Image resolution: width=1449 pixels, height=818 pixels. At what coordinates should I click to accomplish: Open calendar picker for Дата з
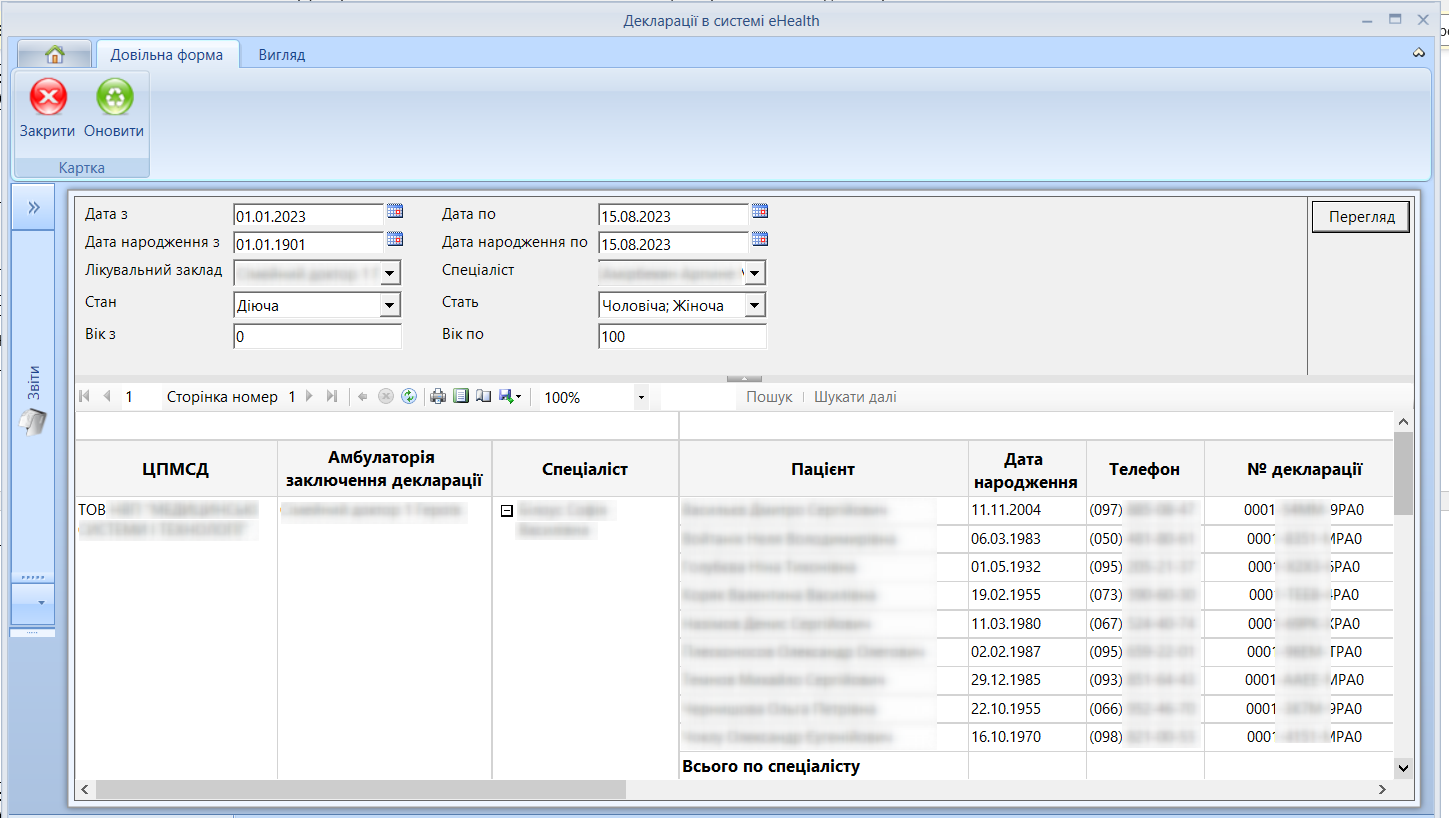[395, 211]
